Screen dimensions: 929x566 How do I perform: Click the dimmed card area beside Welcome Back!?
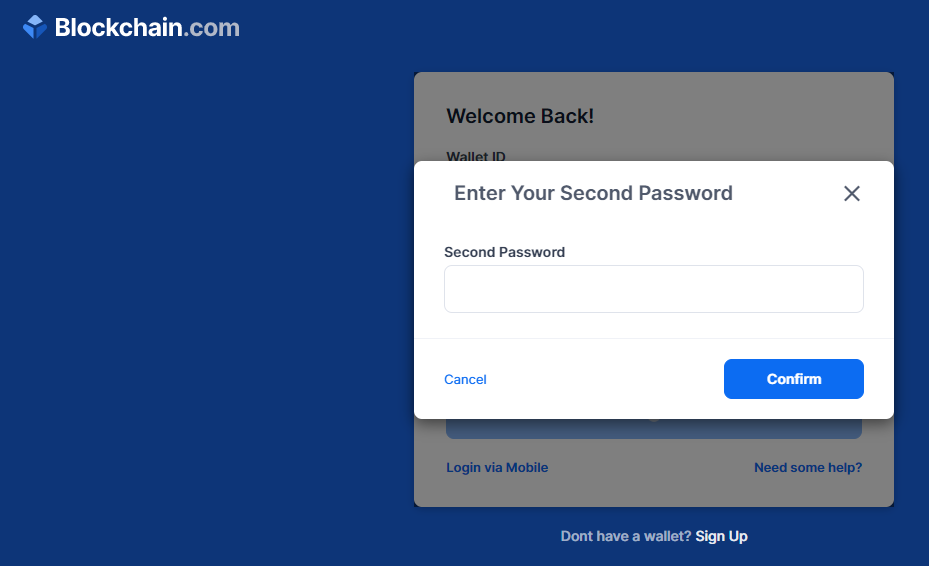point(741,116)
